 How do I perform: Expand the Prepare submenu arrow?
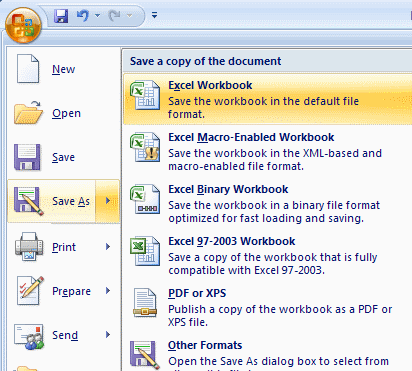(108, 290)
